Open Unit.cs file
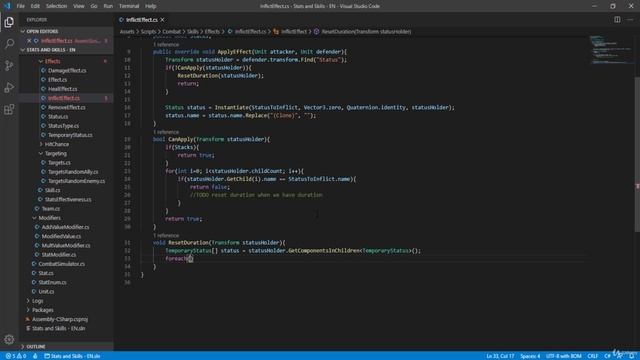640x360 pixels. (46, 291)
